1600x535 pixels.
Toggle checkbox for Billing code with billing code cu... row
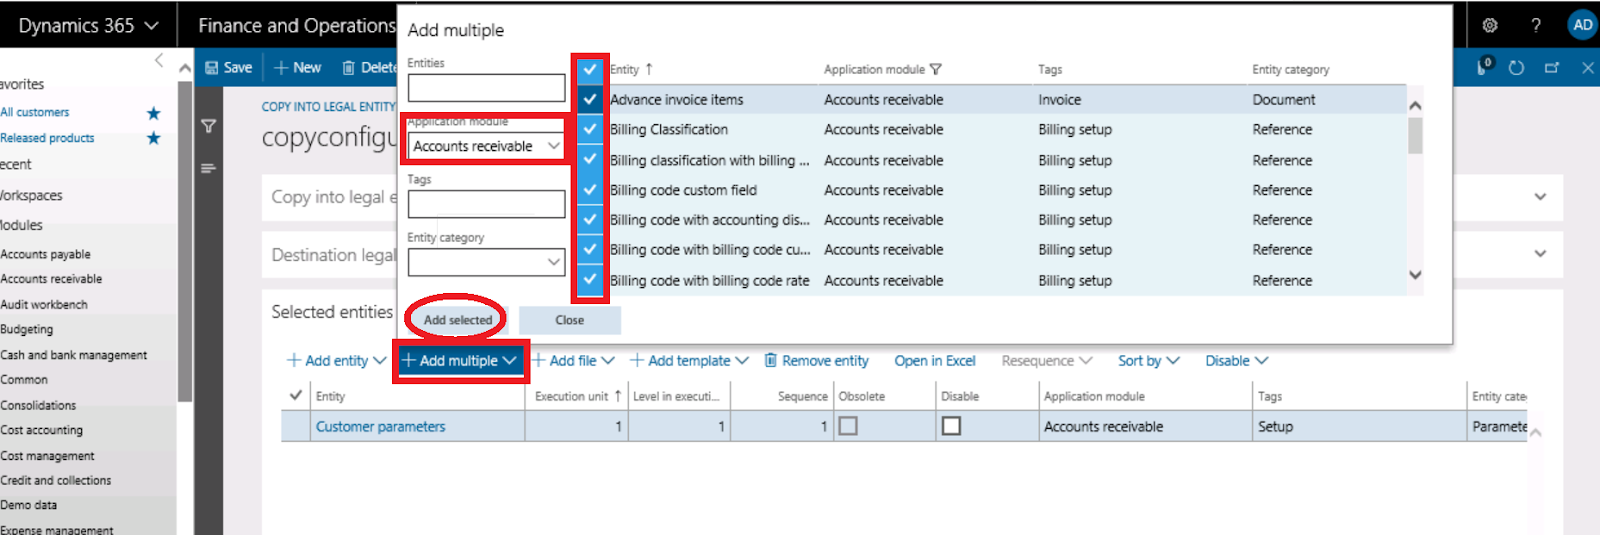point(590,249)
